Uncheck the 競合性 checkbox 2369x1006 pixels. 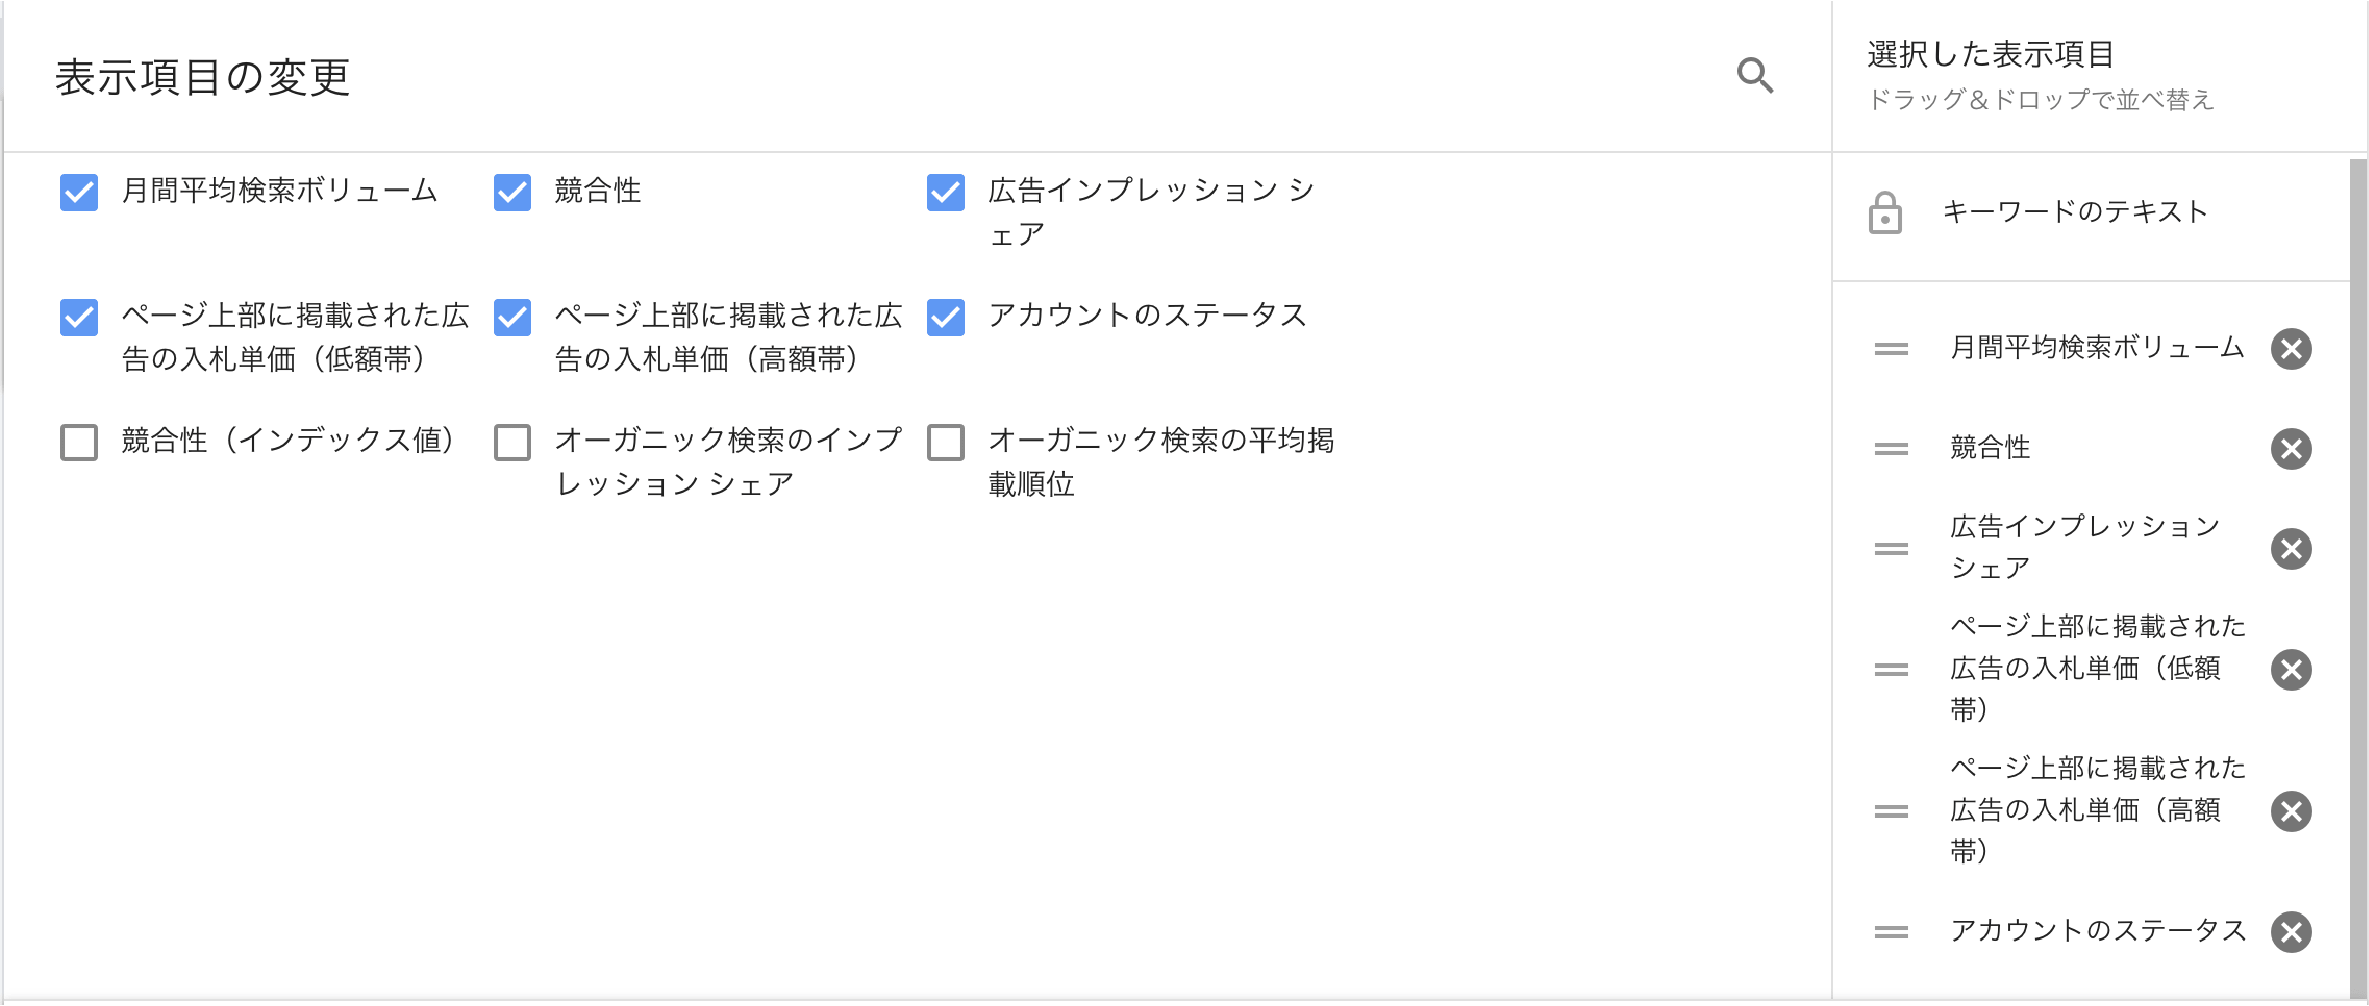[x=512, y=193]
